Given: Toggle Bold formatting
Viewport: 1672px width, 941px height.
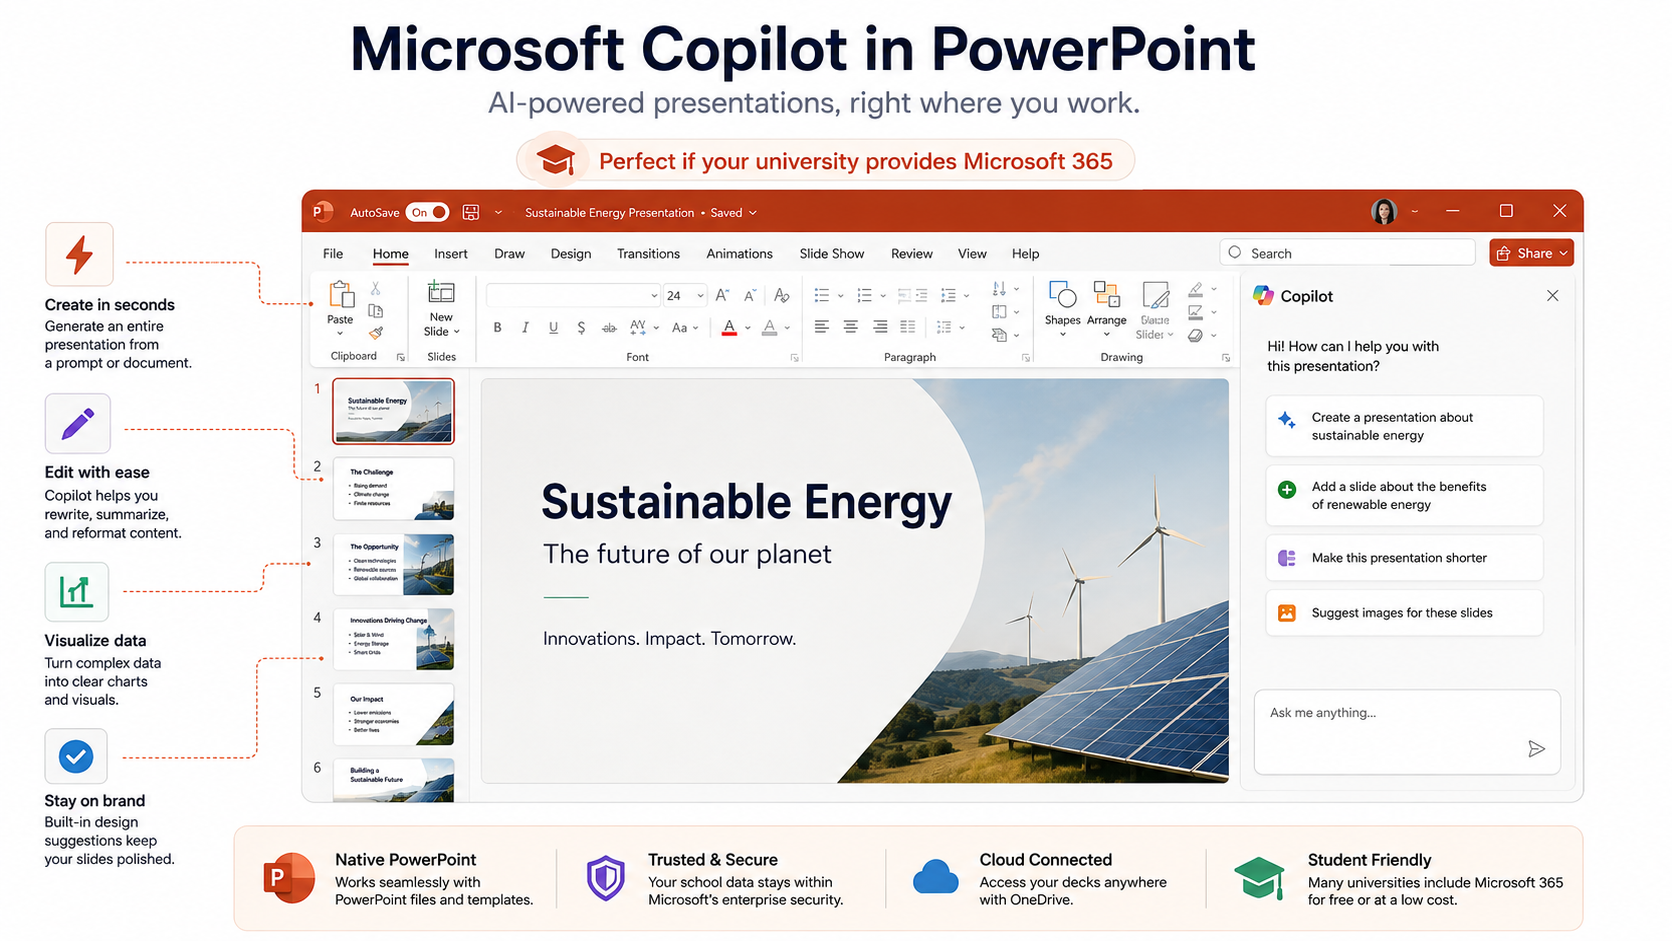Looking at the screenshot, I should (x=497, y=327).
